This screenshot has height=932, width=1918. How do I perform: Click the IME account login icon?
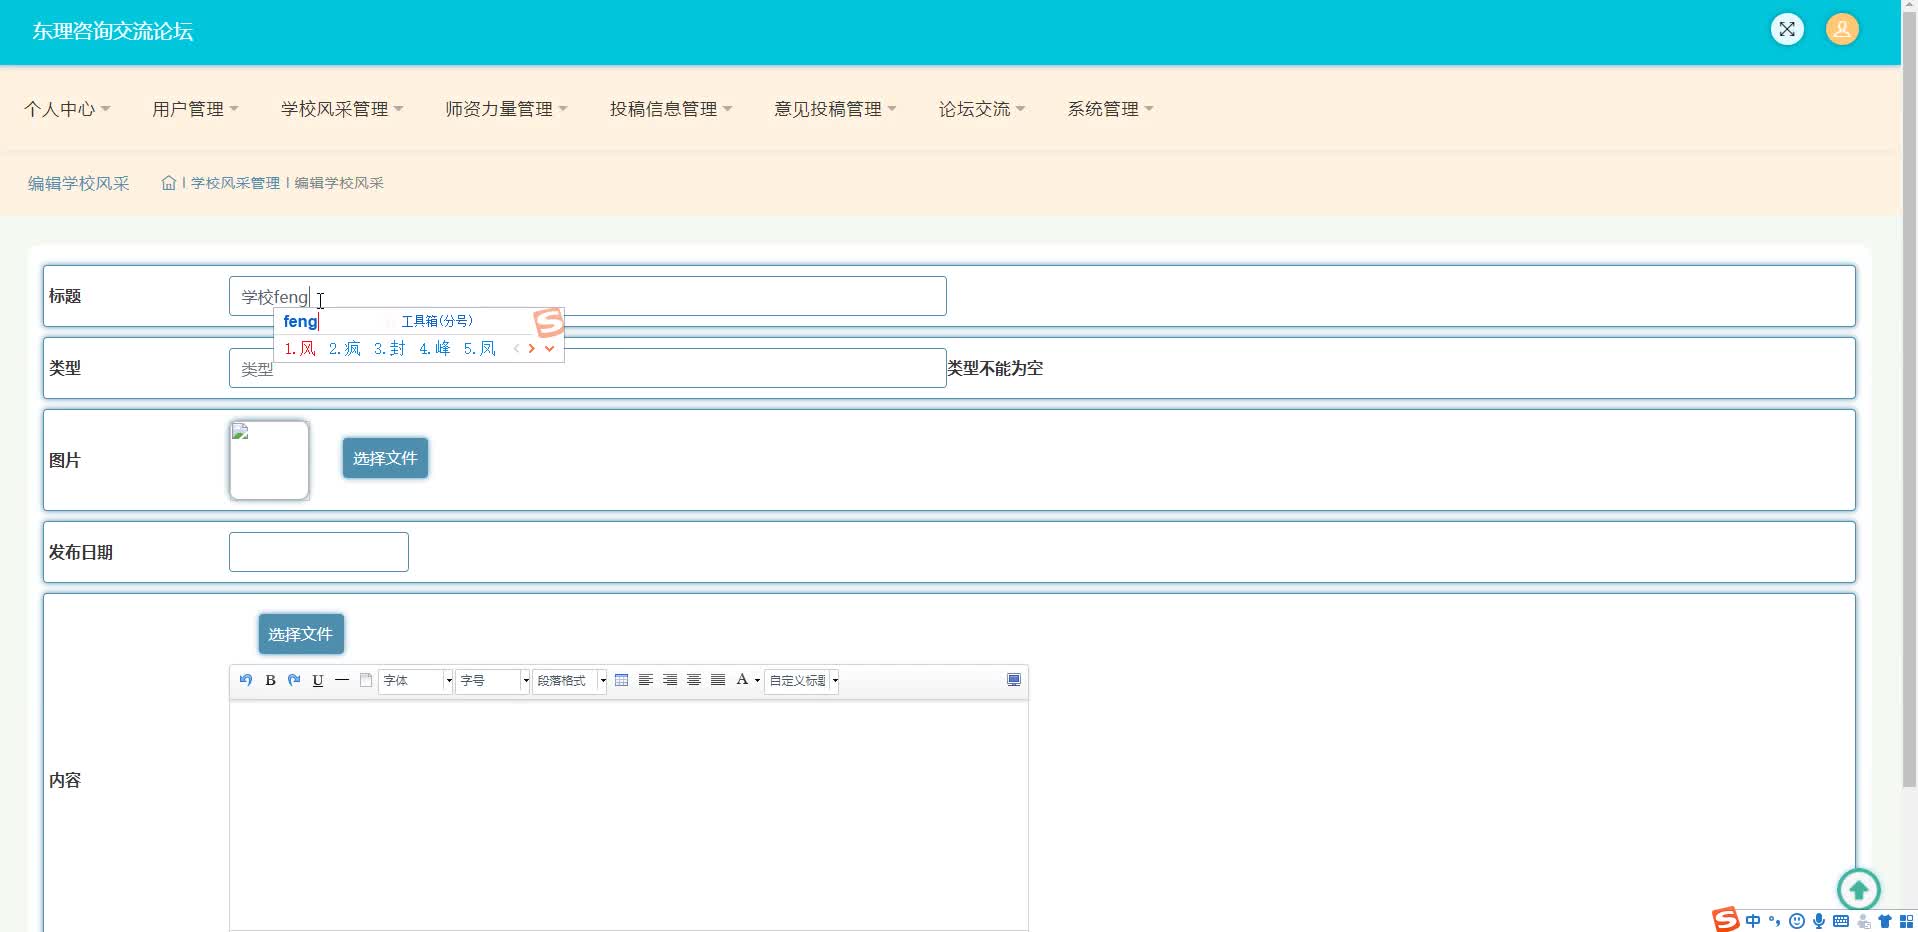coord(1863,921)
